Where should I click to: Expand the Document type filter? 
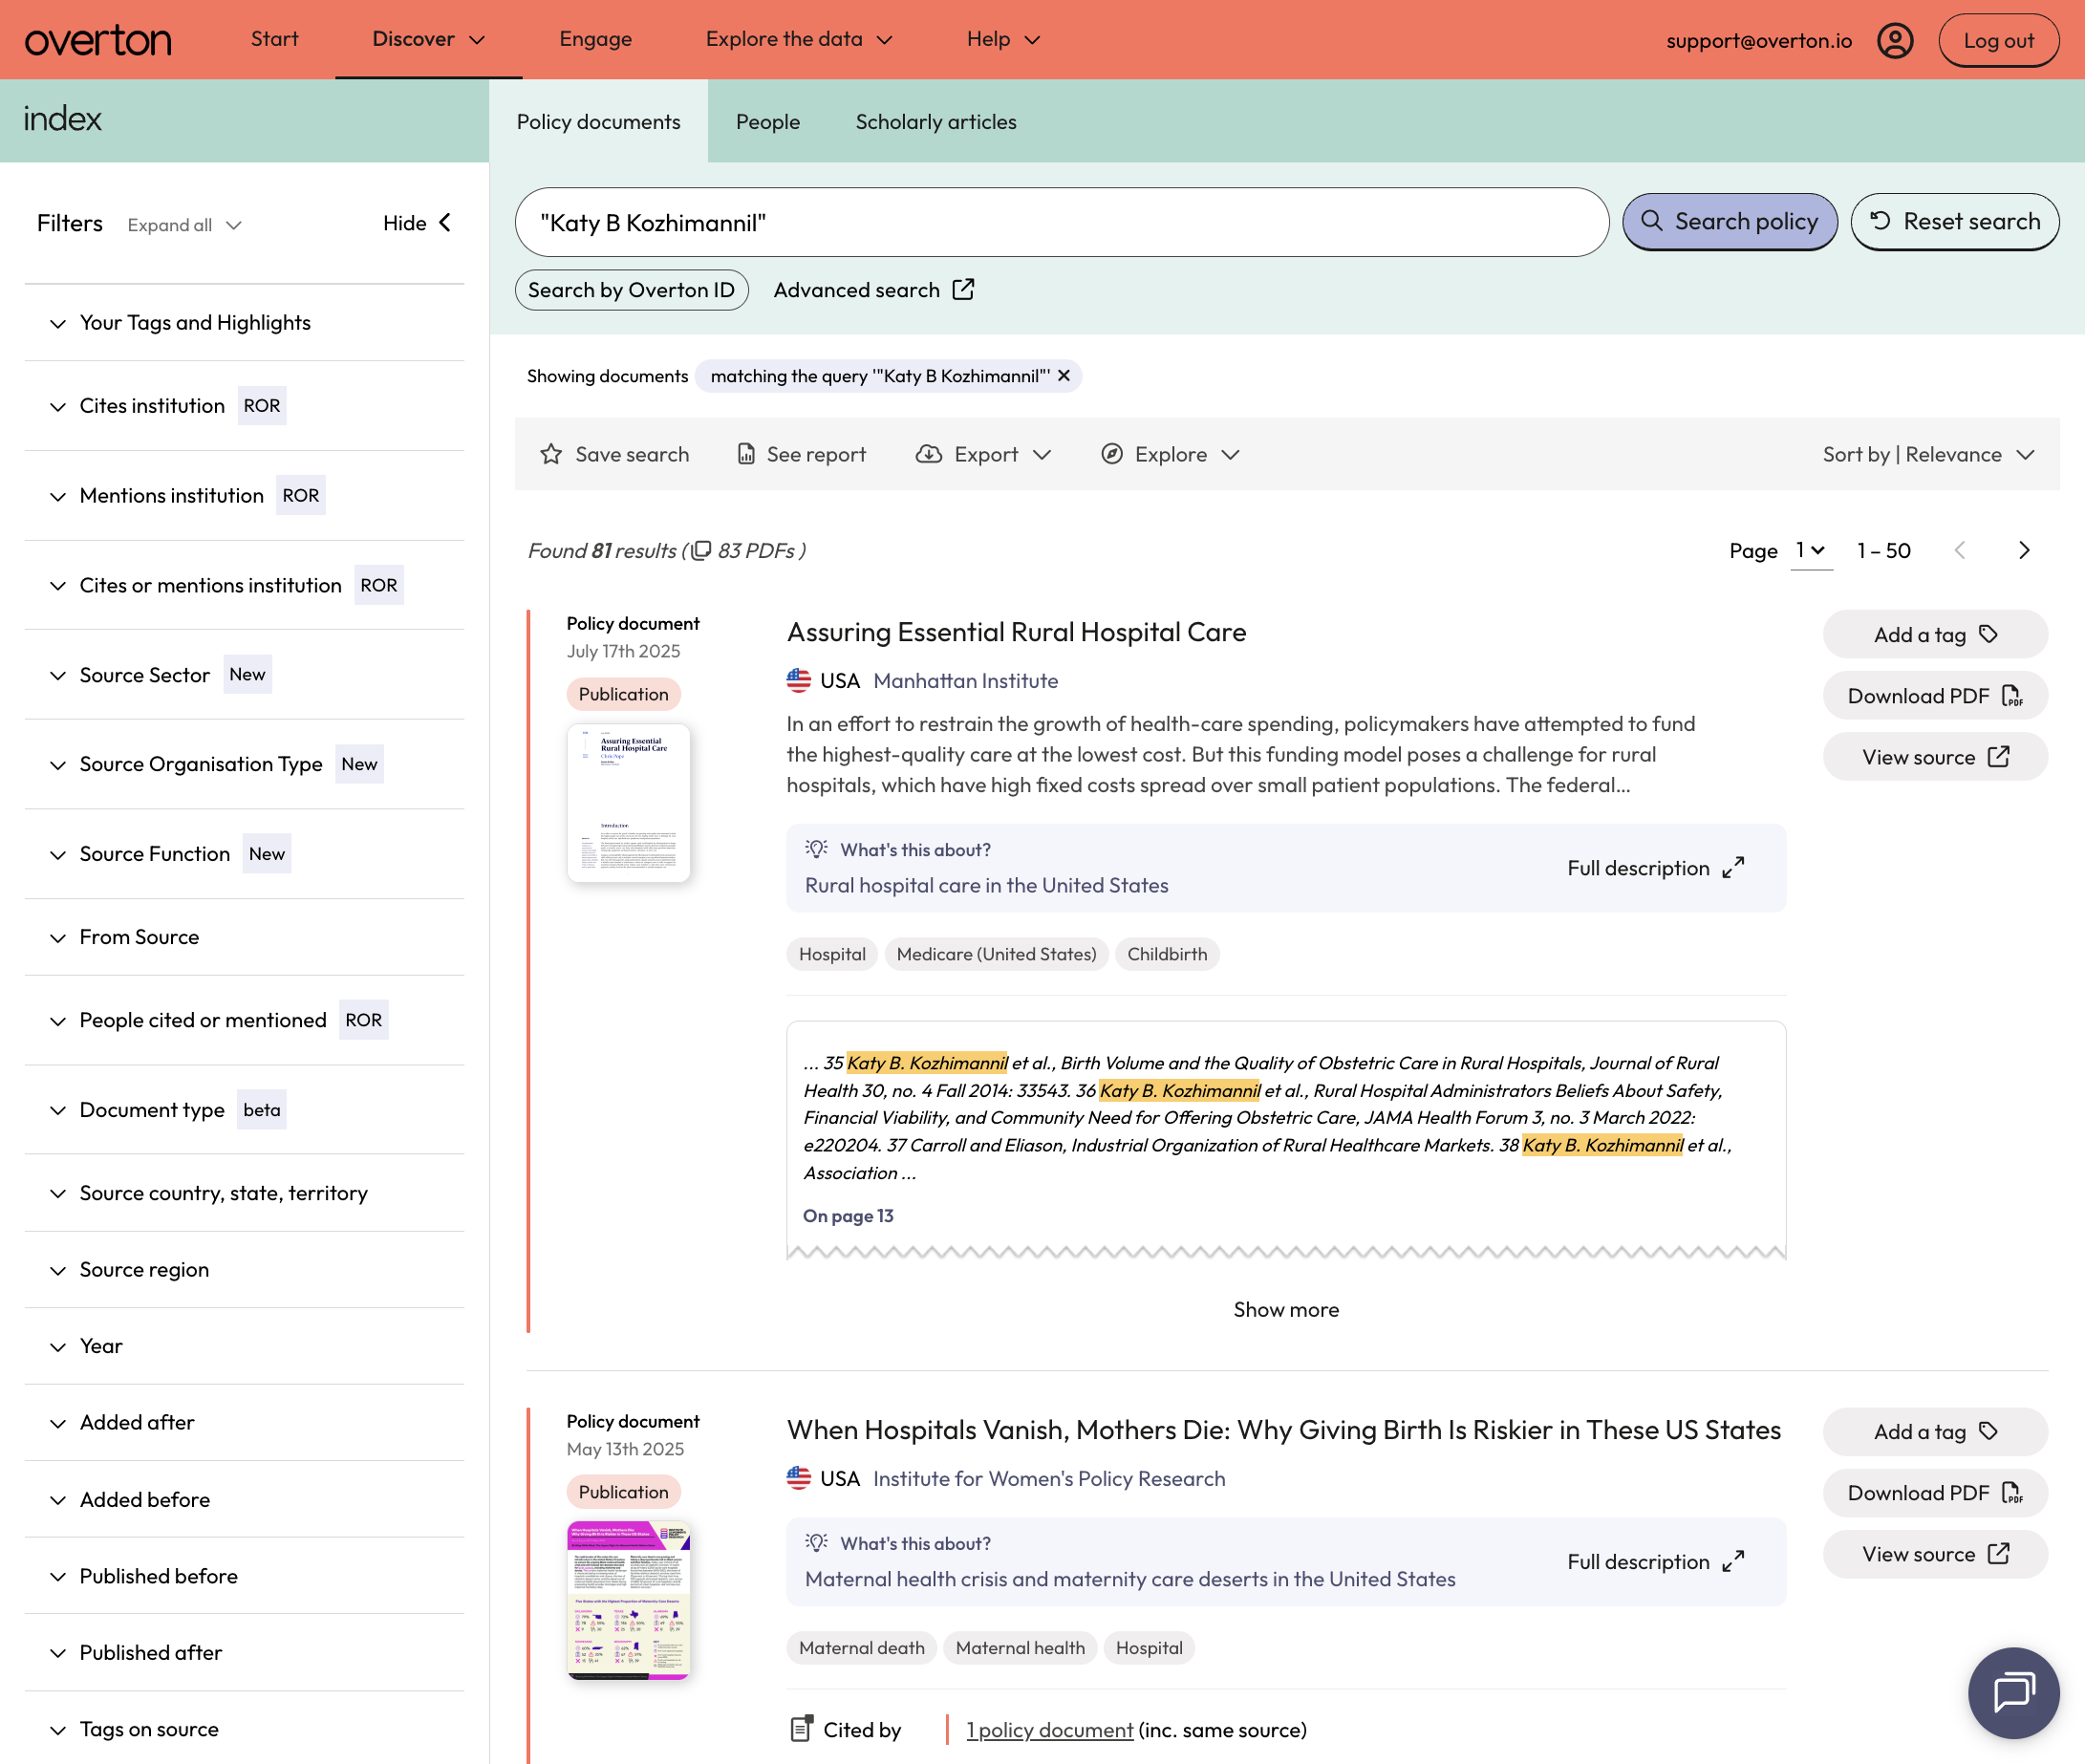click(x=244, y=1109)
